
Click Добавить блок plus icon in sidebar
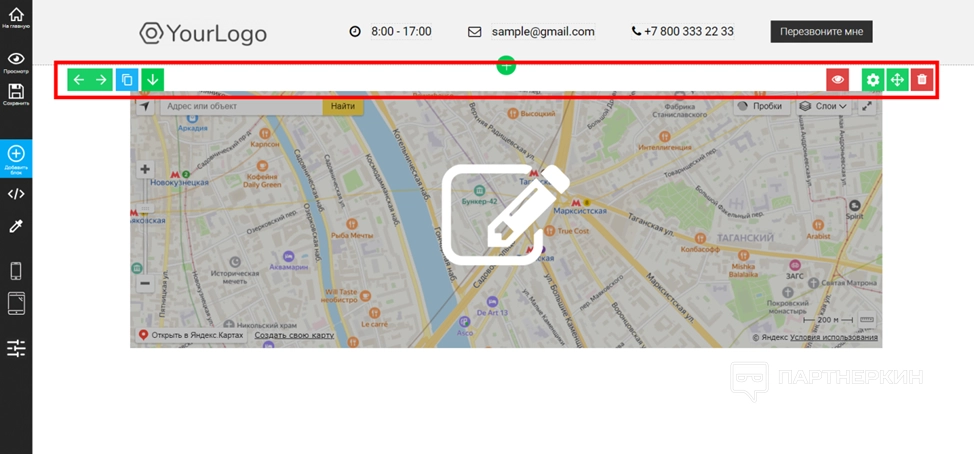(x=16, y=158)
